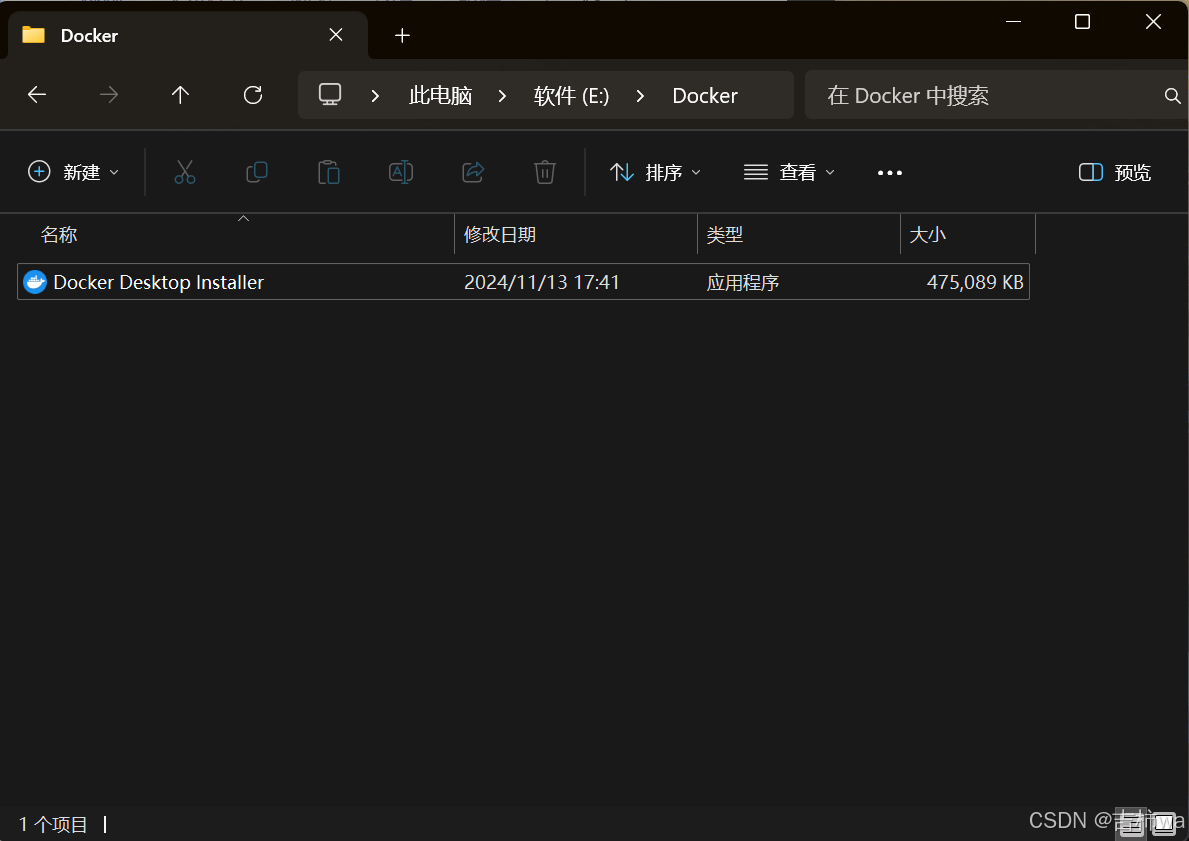Click the Paste clipboard icon
The height and width of the screenshot is (841, 1189).
[x=328, y=172]
